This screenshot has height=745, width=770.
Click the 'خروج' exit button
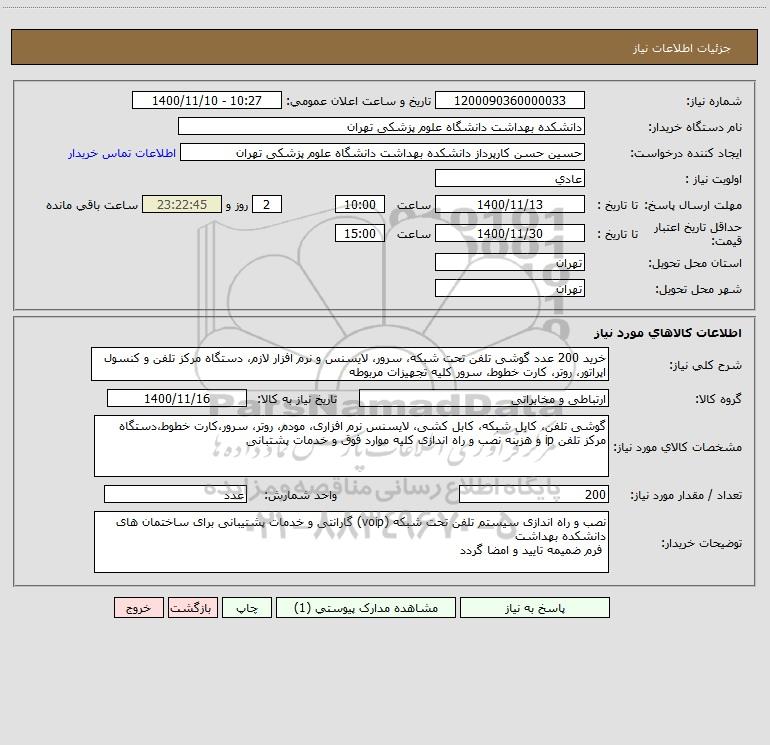point(138,608)
